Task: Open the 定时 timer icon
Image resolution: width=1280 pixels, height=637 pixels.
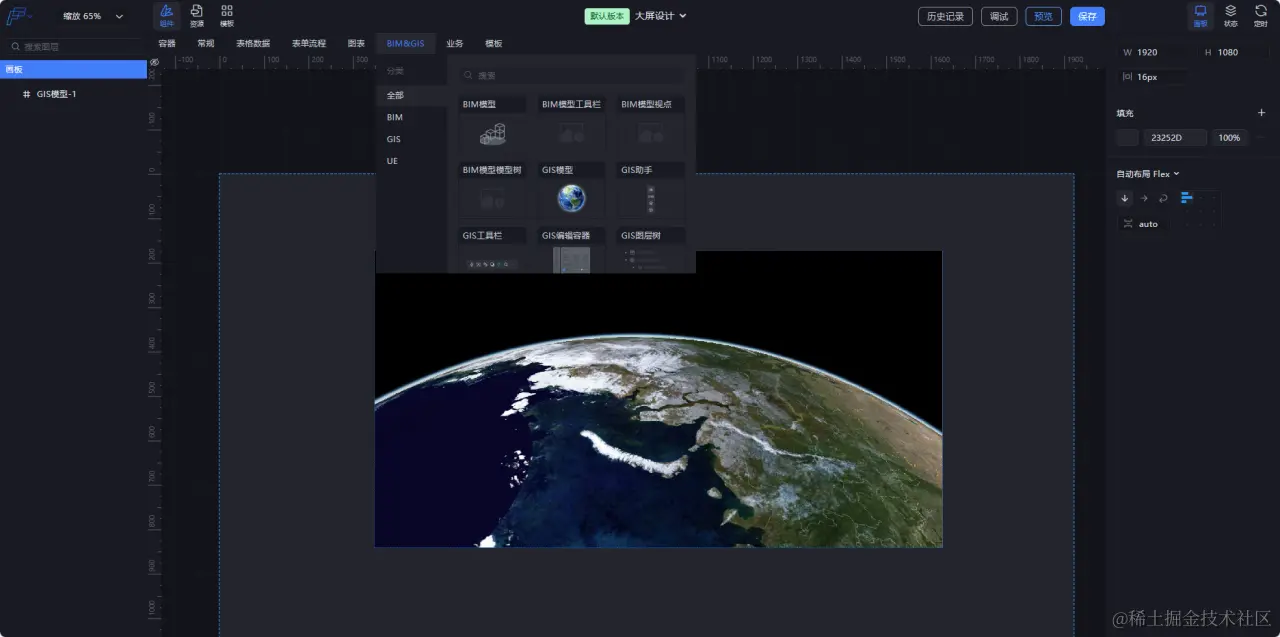Action: coord(1261,15)
